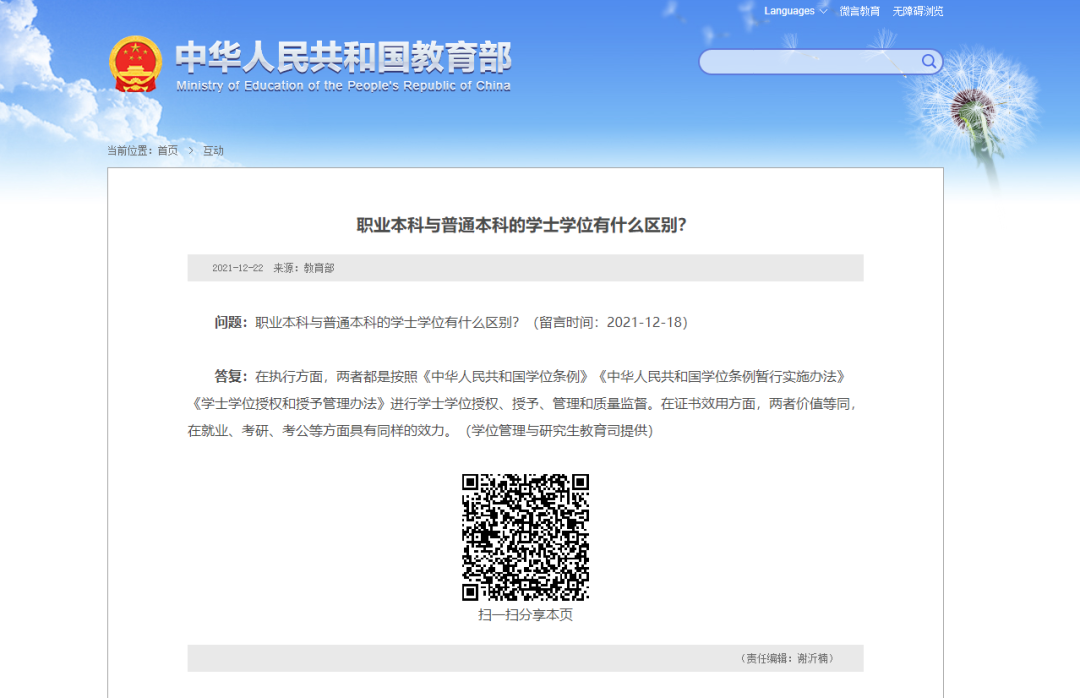Click the national emblem logo
1080x698 pixels.
click(x=135, y=64)
